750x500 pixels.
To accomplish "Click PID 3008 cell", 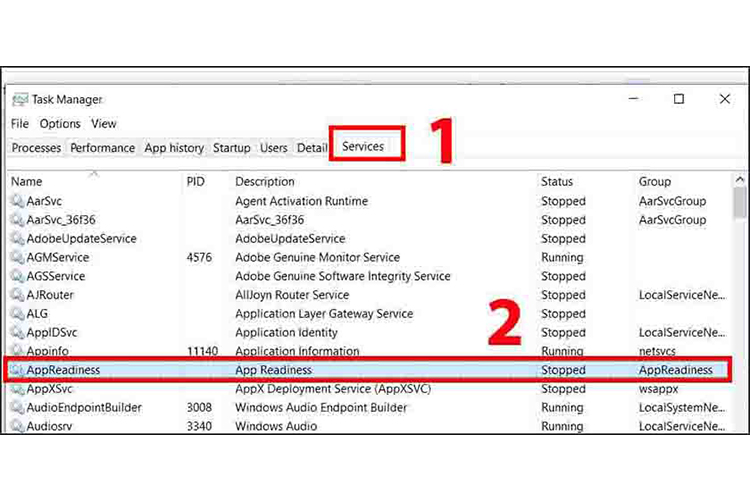I will tap(199, 407).
